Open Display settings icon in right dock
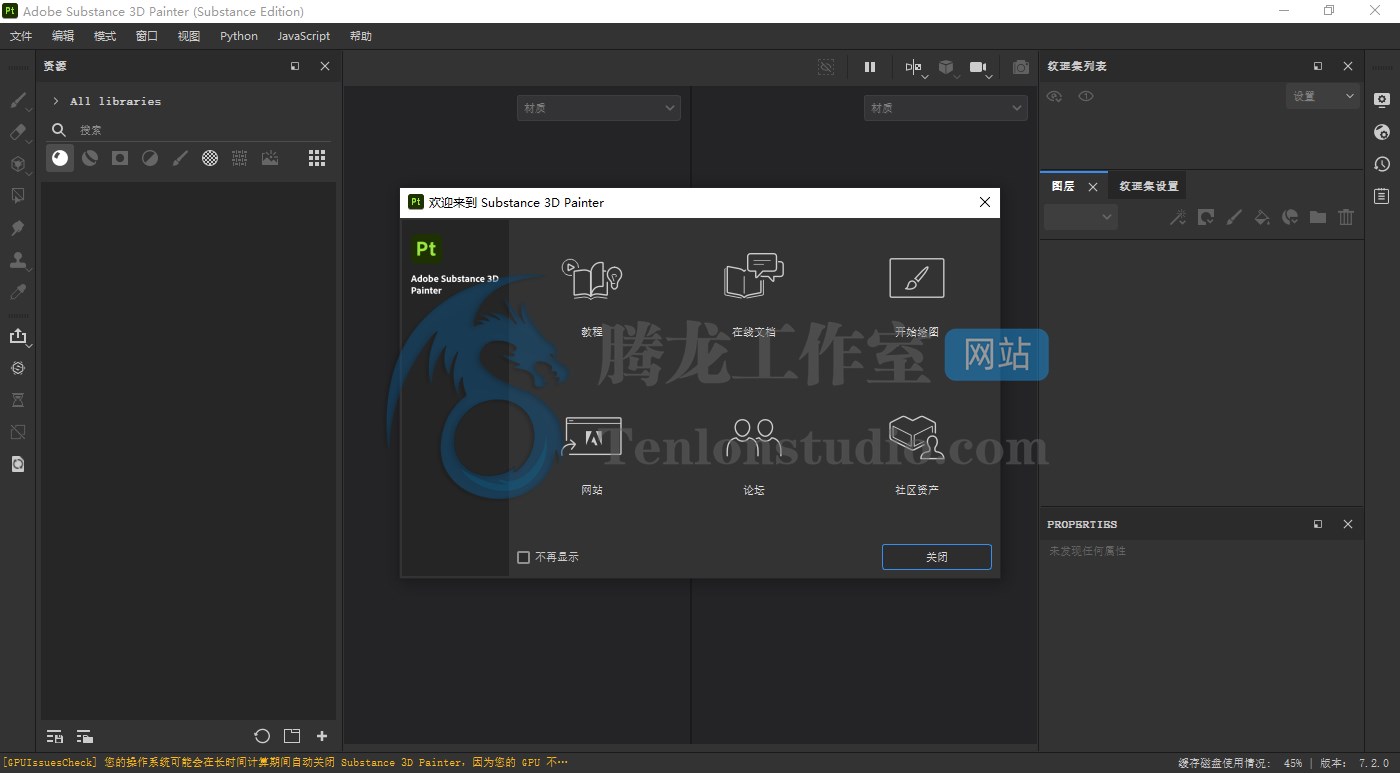Screen dimensions: 1400x773 click(1382, 100)
